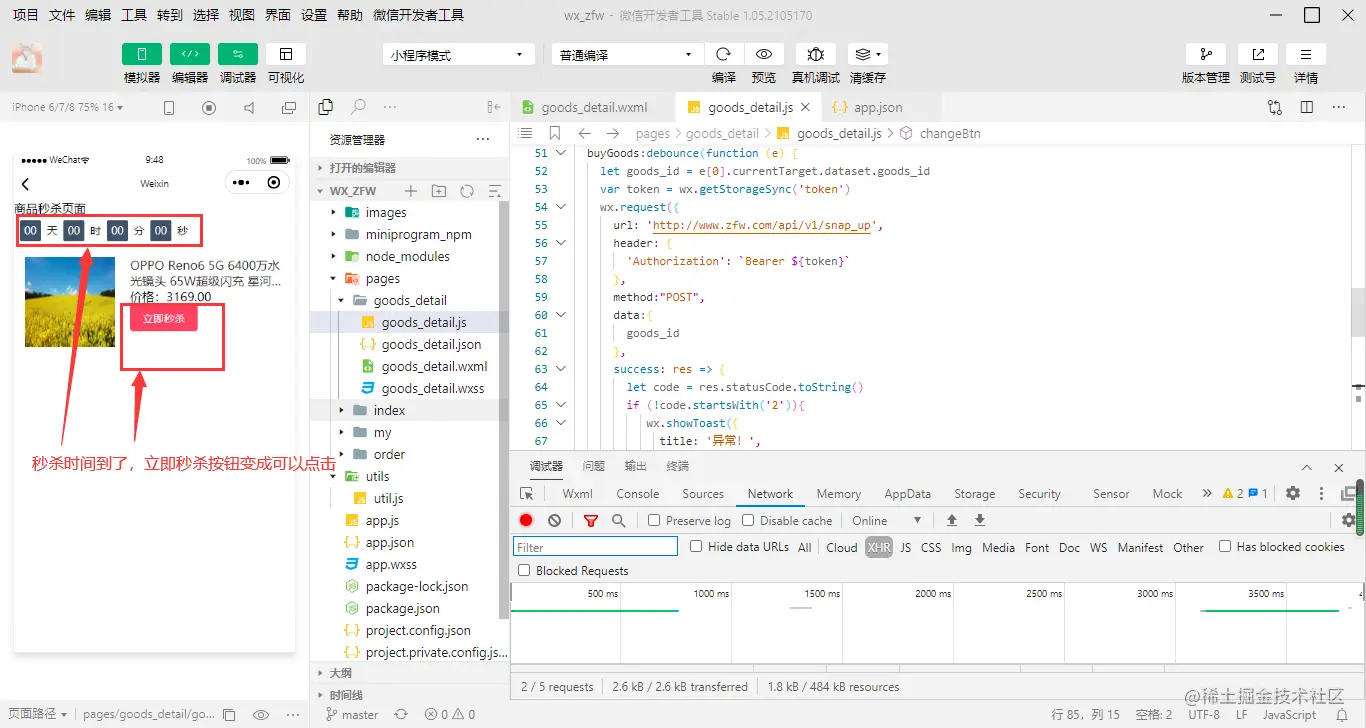1366x728 pixels.
Task: Toggle the network filter funnel icon
Action: 590,520
